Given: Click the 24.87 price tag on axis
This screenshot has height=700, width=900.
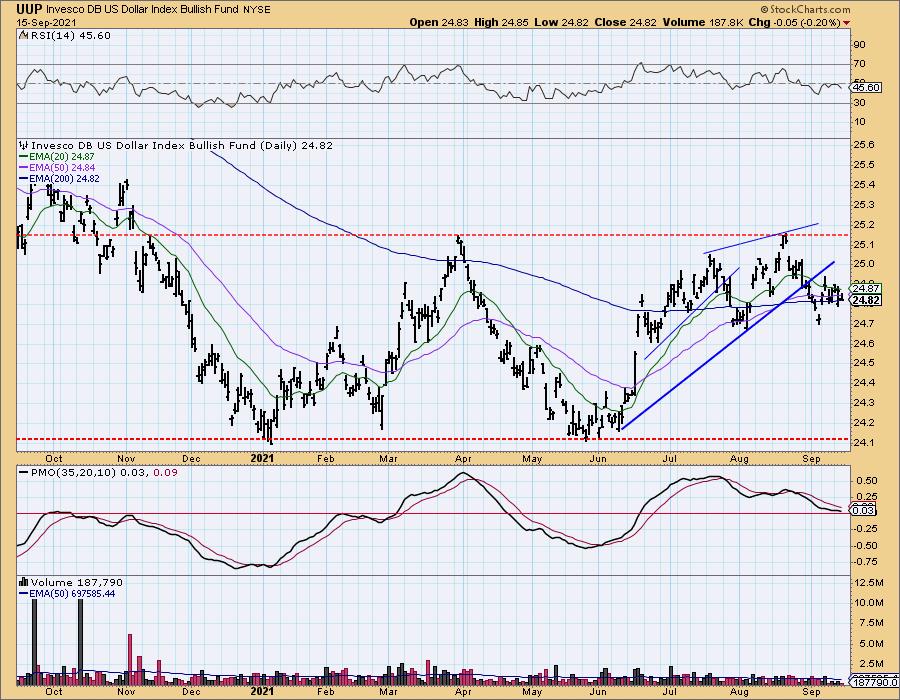Looking at the screenshot, I should click(866, 289).
